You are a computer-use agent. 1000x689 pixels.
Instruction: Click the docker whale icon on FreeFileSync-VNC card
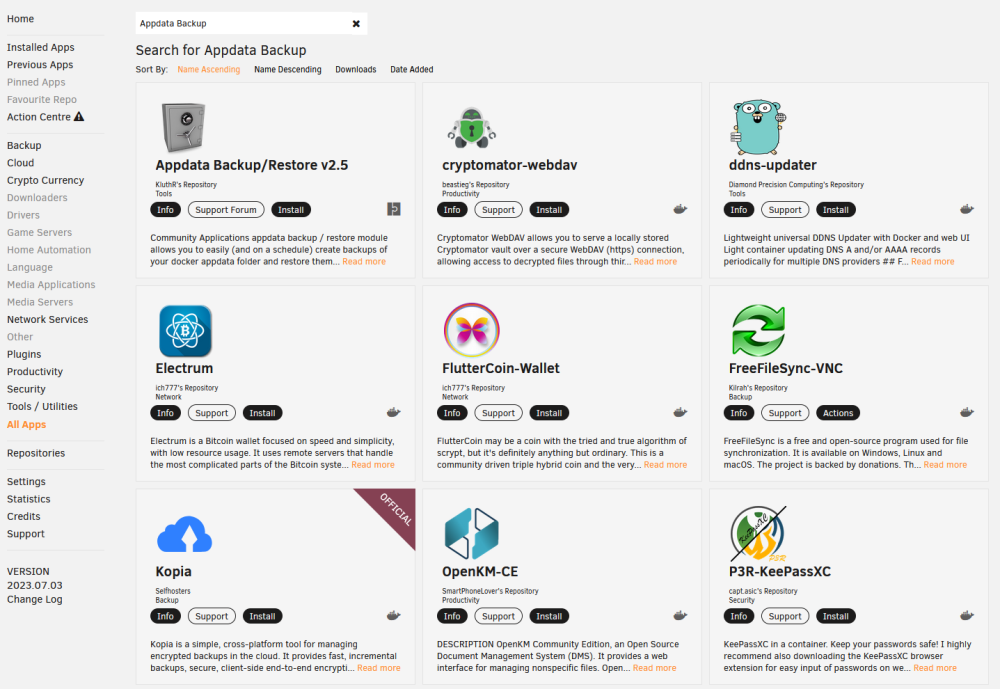tap(967, 413)
